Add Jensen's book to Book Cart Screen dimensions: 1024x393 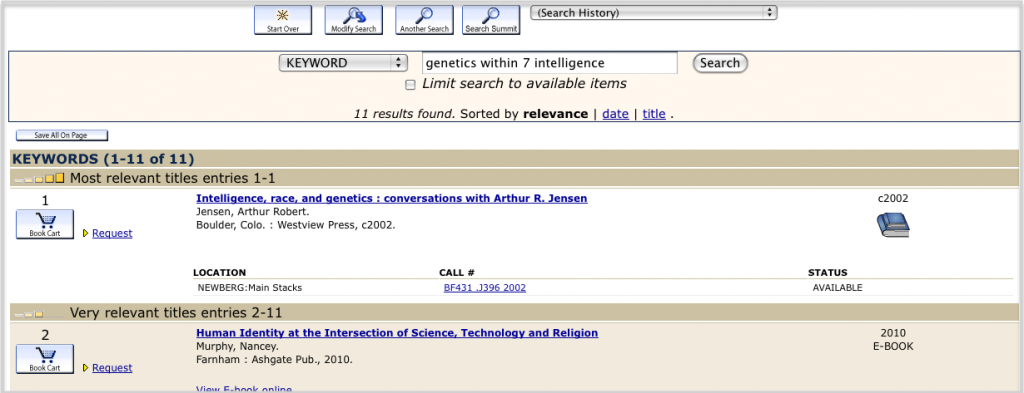click(x=45, y=225)
